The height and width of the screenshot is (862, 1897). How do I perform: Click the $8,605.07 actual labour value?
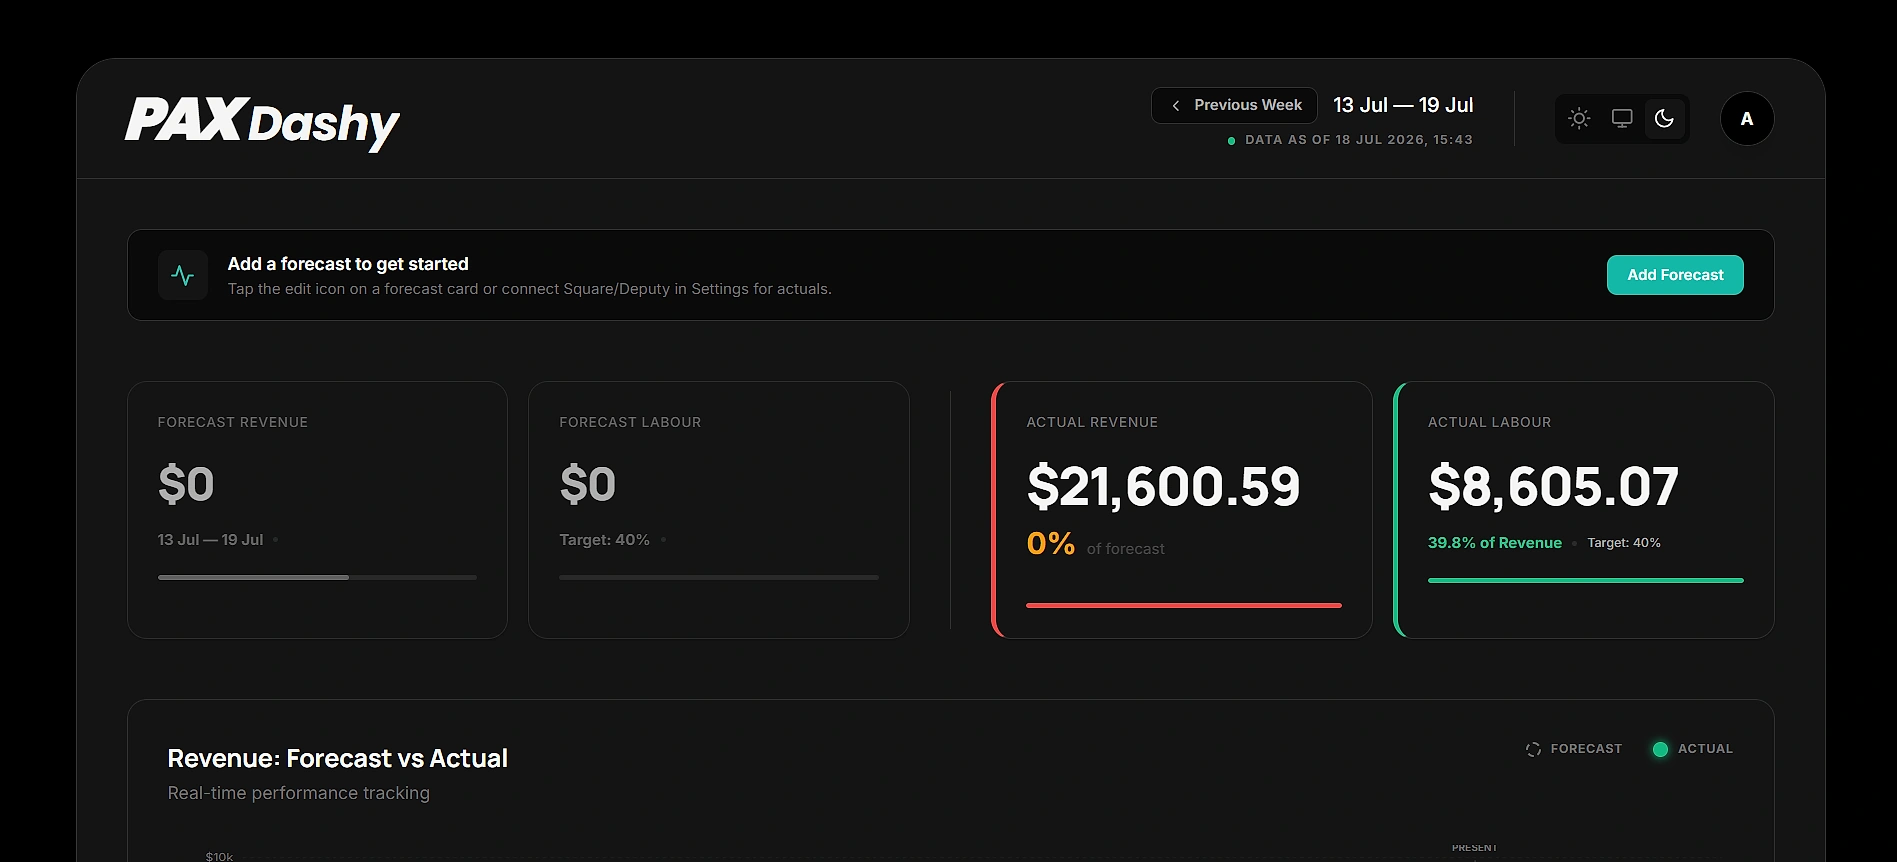[x=1553, y=487]
